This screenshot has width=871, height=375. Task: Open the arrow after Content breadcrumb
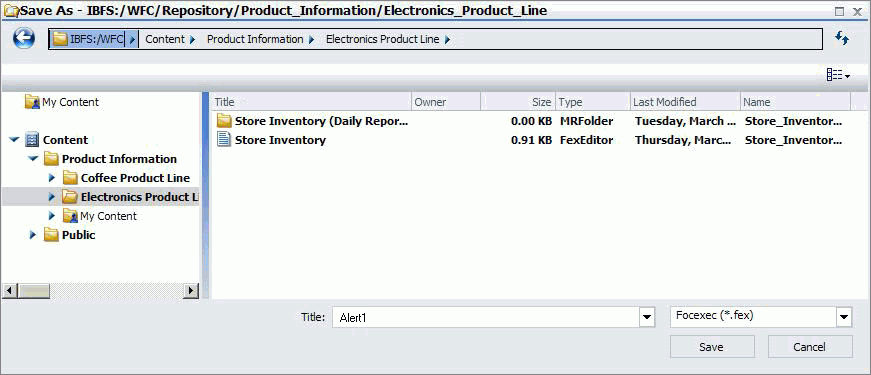click(192, 39)
